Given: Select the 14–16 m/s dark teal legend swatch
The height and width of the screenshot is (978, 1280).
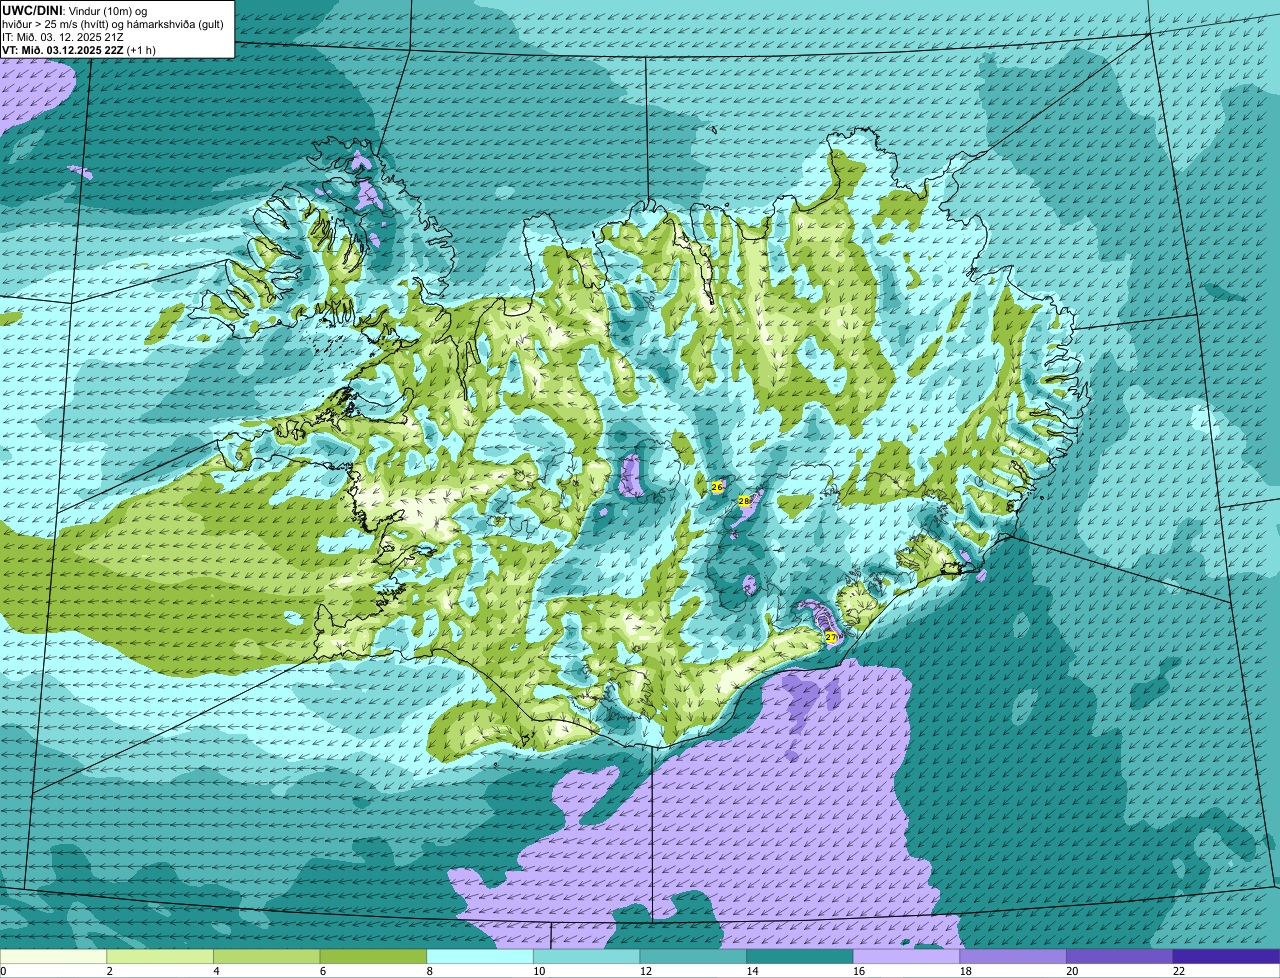Looking at the screenshot, I should click(x=800, y=957).
